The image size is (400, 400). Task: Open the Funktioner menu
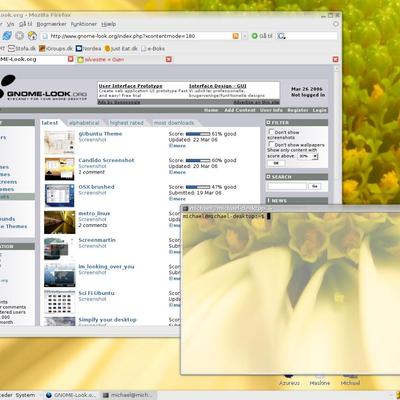click(x=84, y=24)
